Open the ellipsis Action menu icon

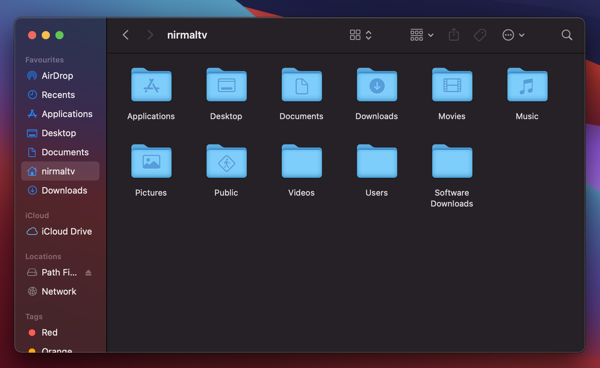(508, 35)
